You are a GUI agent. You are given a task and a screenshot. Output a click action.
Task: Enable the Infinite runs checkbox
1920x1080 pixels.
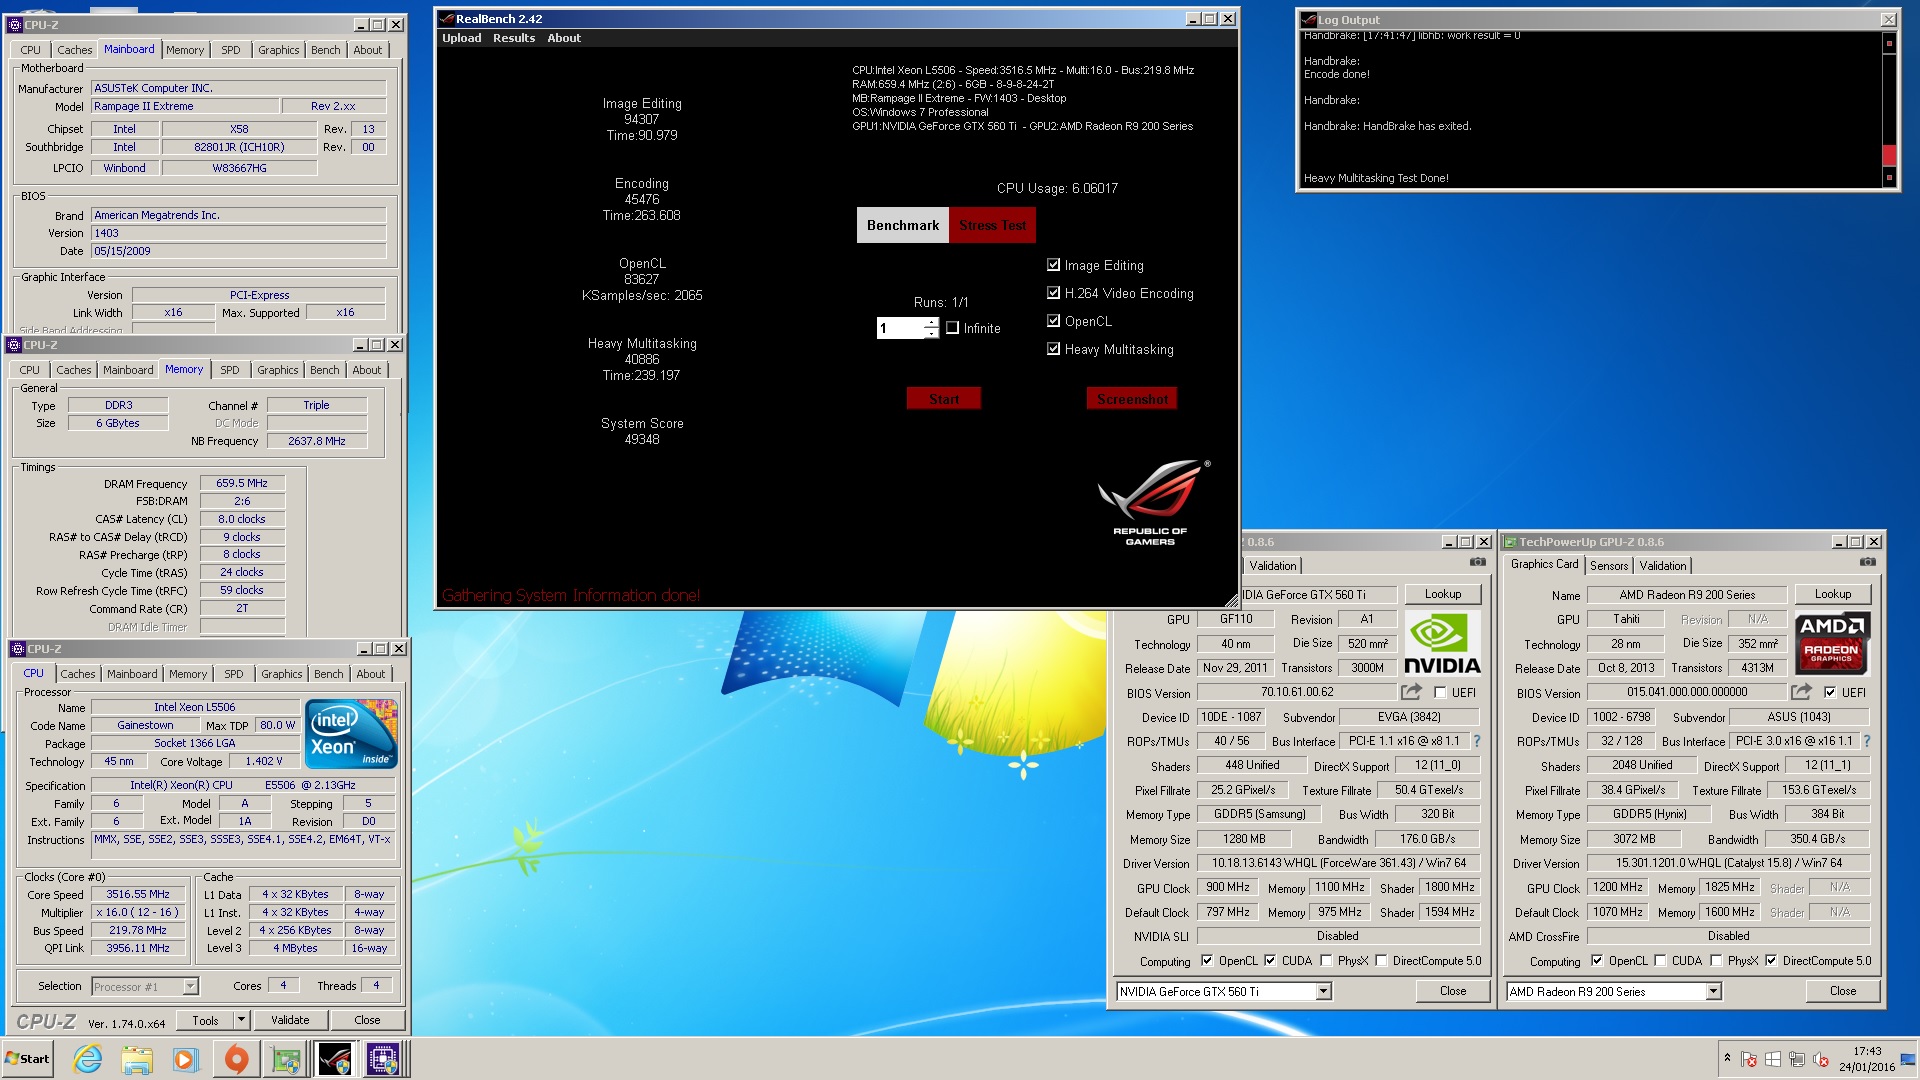tap(952, 328)
